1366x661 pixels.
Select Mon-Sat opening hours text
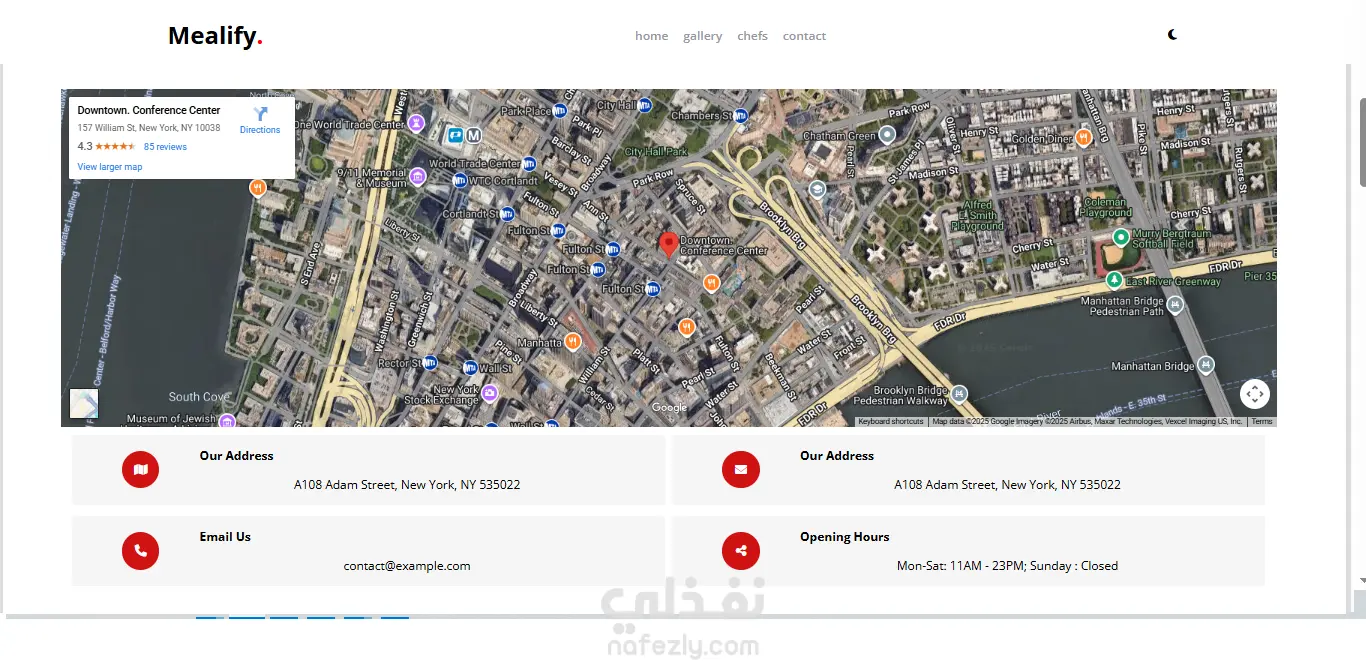coord(1007,566)
